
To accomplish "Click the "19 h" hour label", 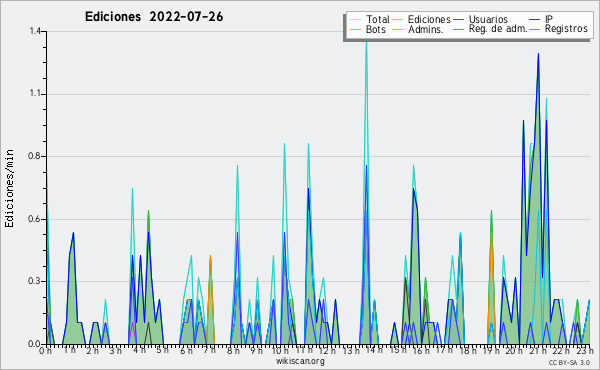I will tap(491, 351).
